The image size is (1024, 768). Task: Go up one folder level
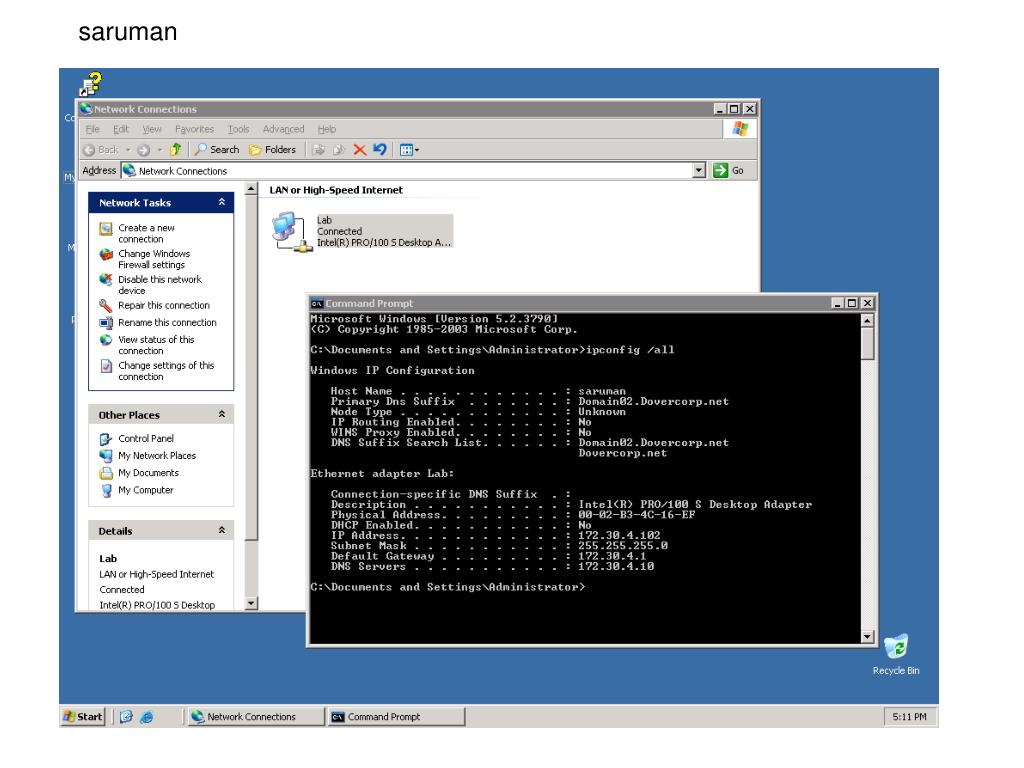(176, 150)
